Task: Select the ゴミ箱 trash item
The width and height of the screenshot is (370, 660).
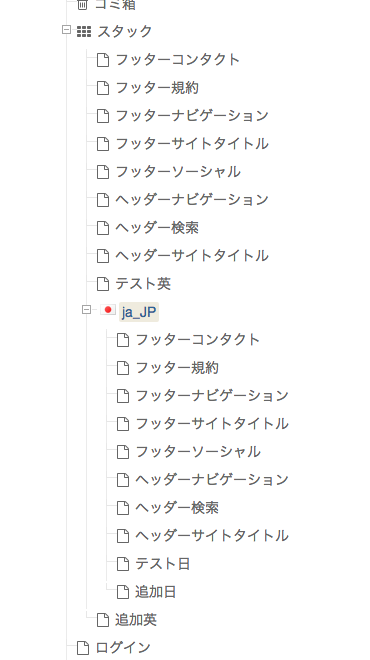Action: (115, 5)
